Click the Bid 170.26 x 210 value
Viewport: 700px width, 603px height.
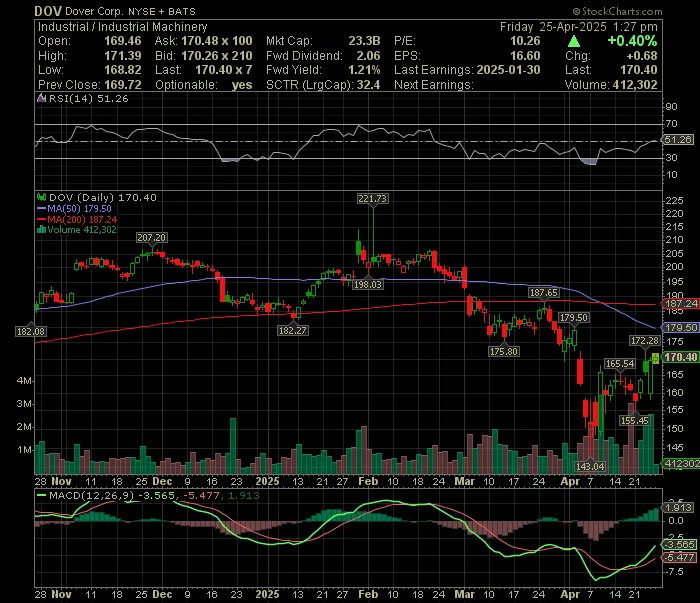[217, 56]
